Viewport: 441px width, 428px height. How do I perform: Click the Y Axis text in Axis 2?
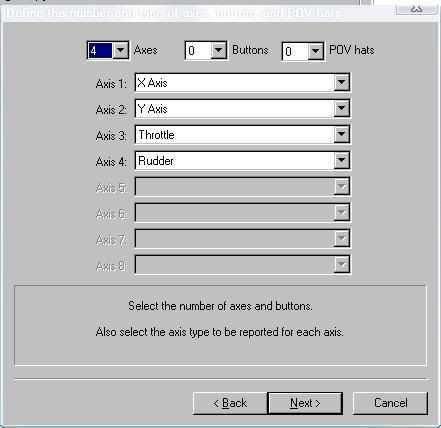coord(152,109)
